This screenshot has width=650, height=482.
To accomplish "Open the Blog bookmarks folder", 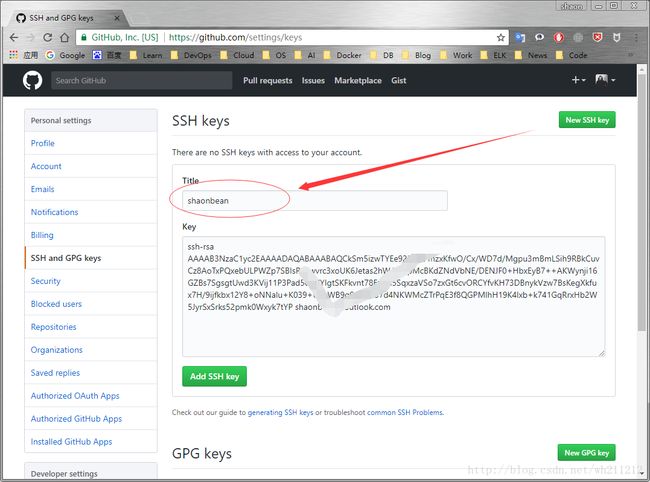I will click(x=416, y=55).
